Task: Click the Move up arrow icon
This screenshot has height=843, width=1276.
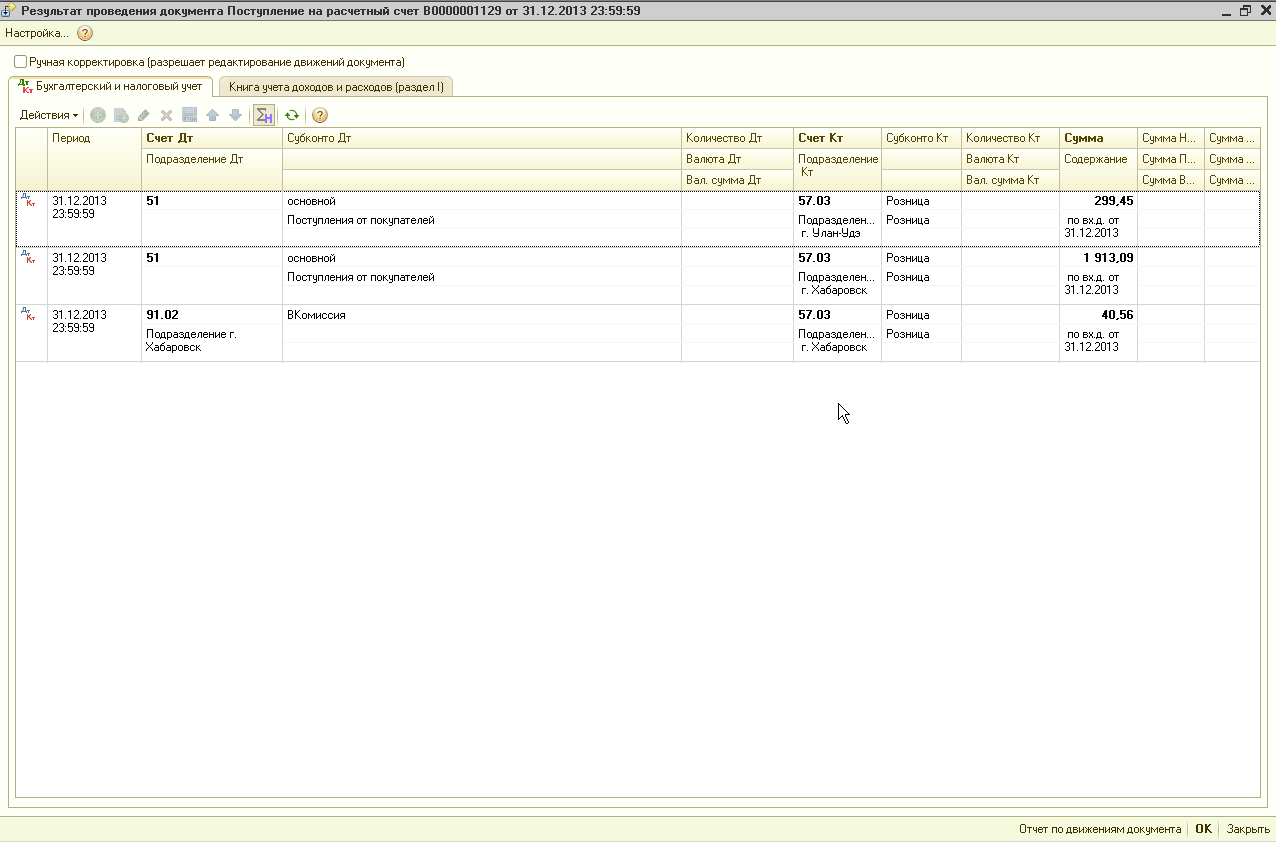Action: pos(212,115)
